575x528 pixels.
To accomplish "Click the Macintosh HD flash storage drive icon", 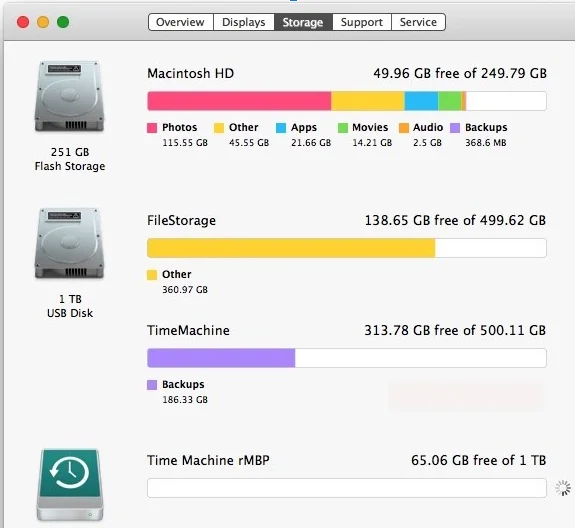I will (x=70, y=96).
